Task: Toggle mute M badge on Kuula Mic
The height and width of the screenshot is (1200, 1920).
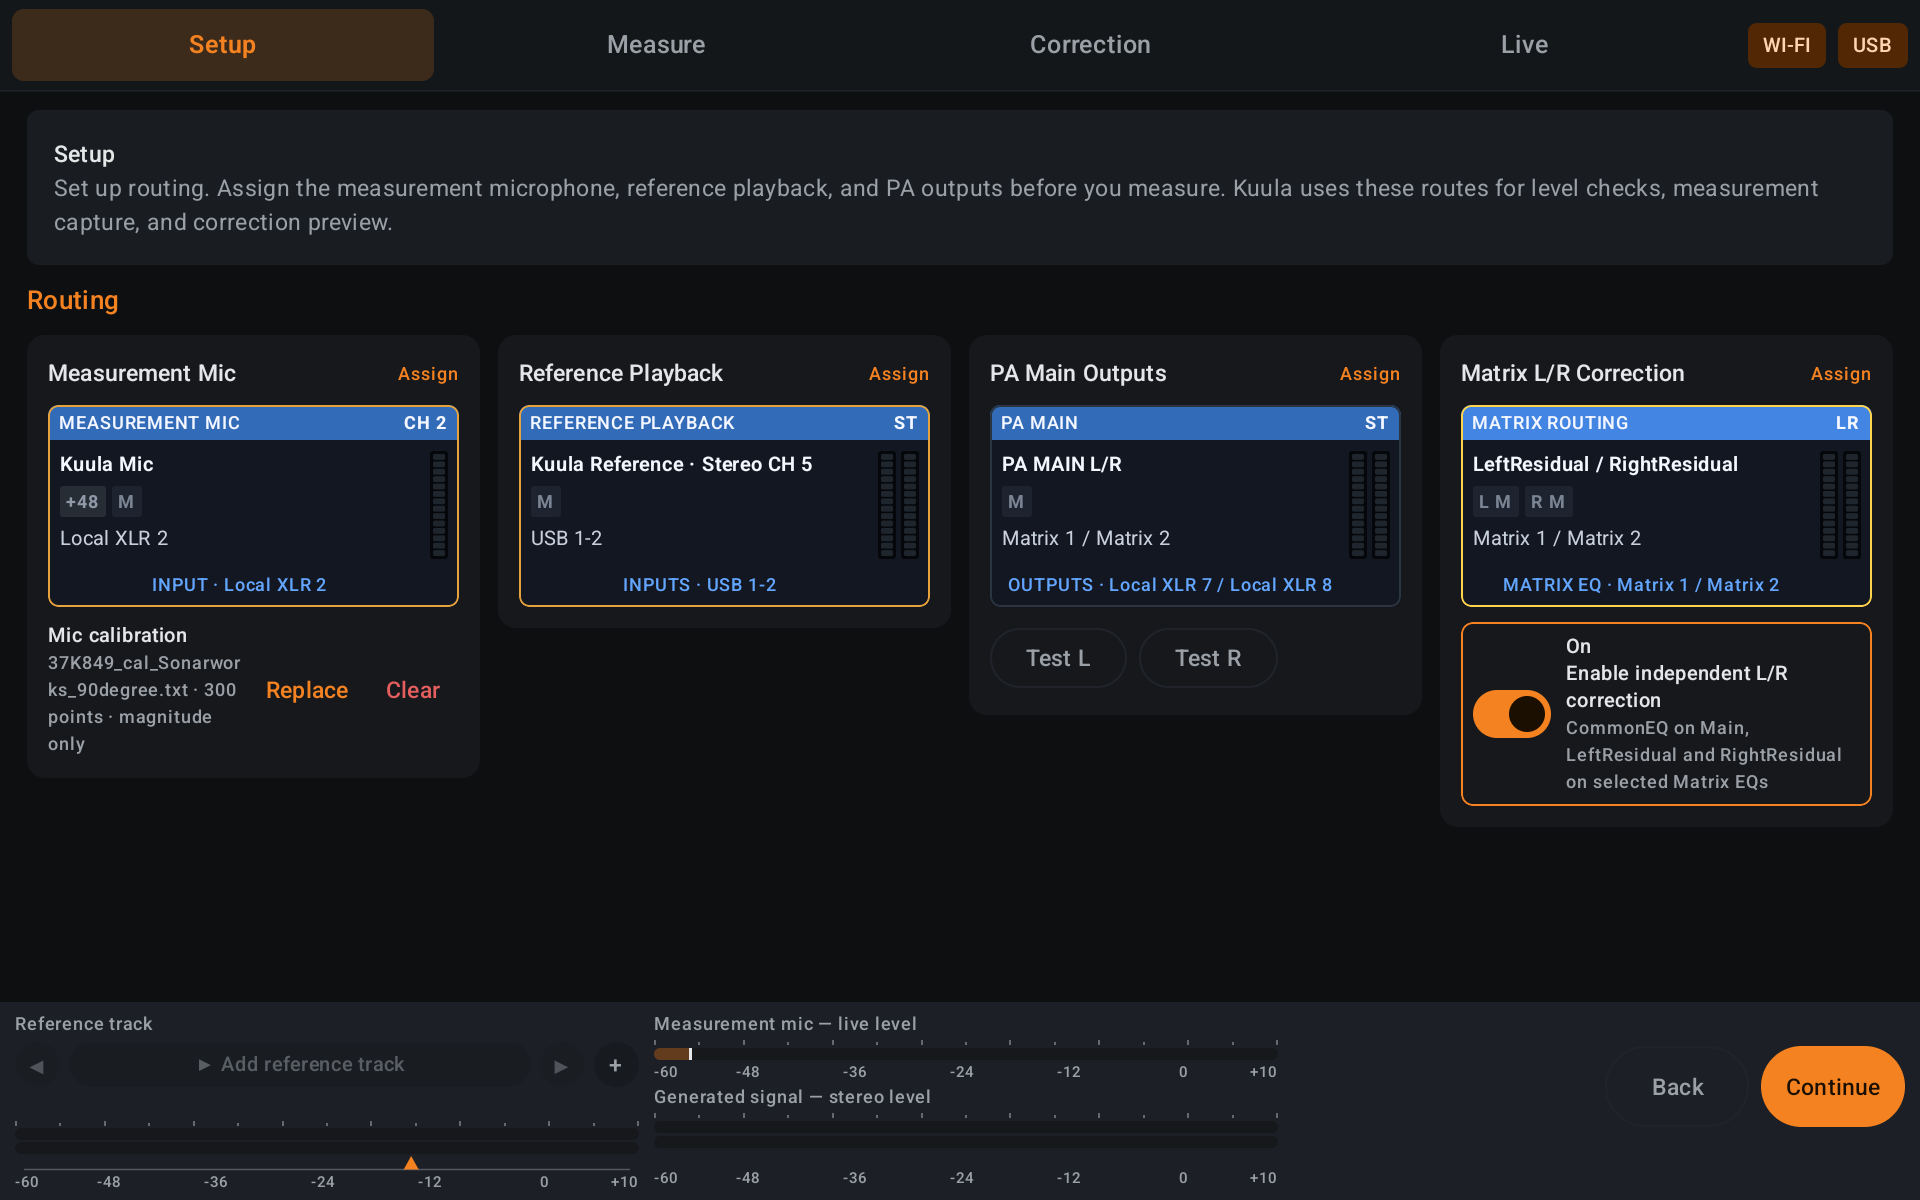Action: [x=126, y=502]
